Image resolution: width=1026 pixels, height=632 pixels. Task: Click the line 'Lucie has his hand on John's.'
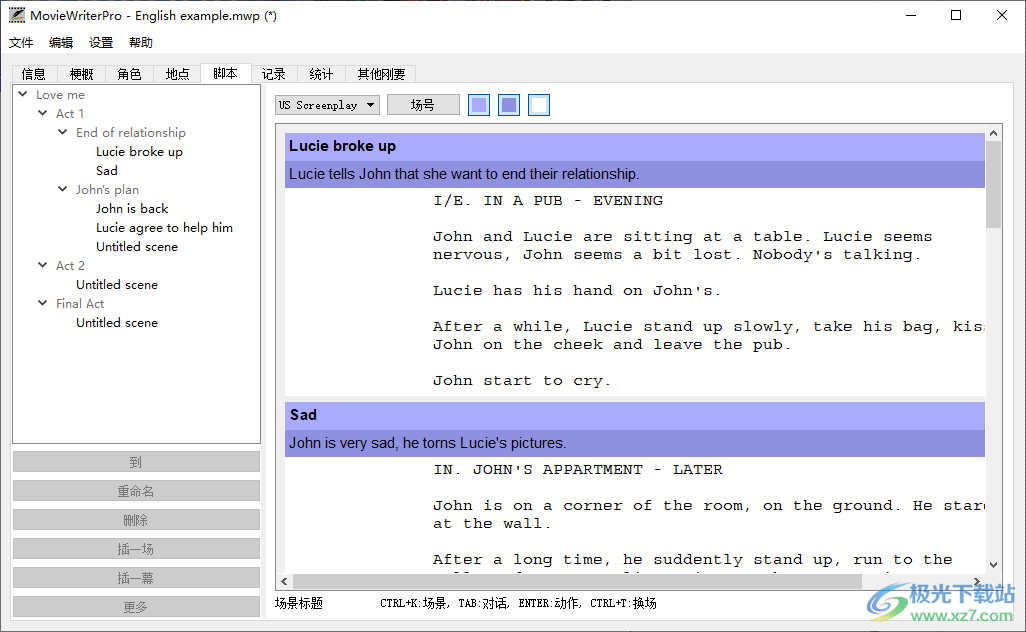(576, 290)
